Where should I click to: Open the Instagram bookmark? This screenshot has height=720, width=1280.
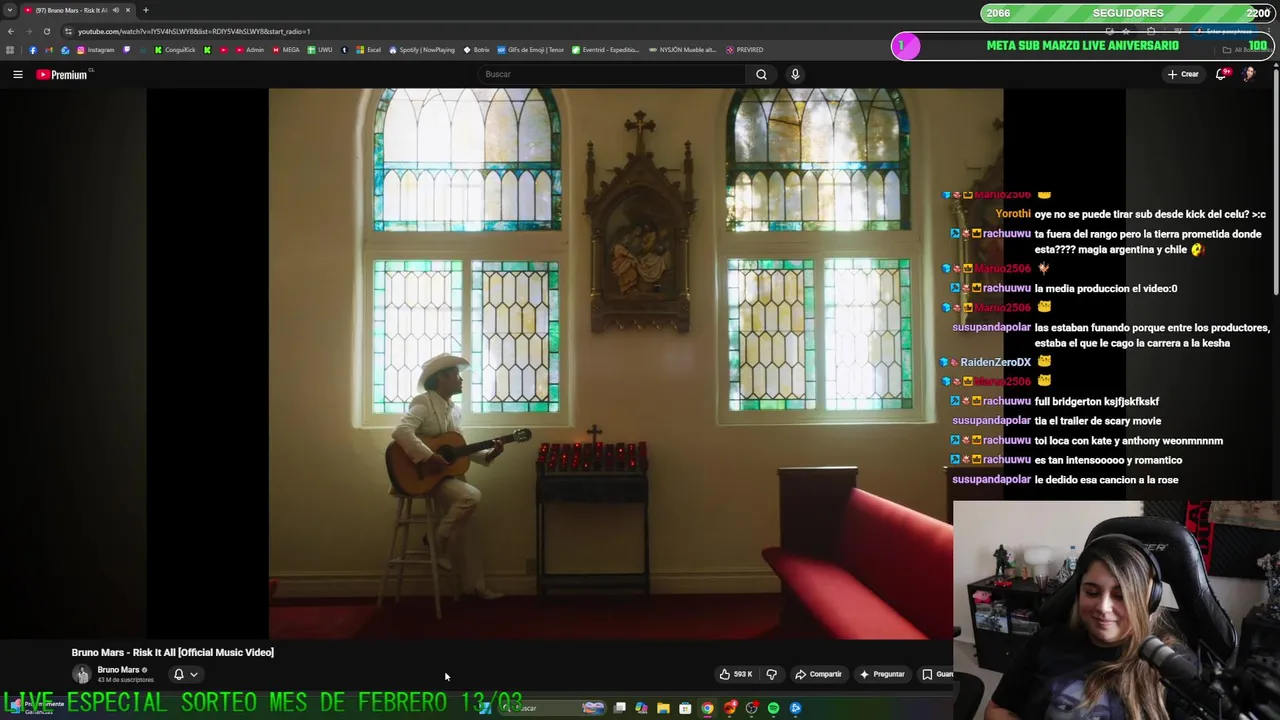[x=96, y=50]
